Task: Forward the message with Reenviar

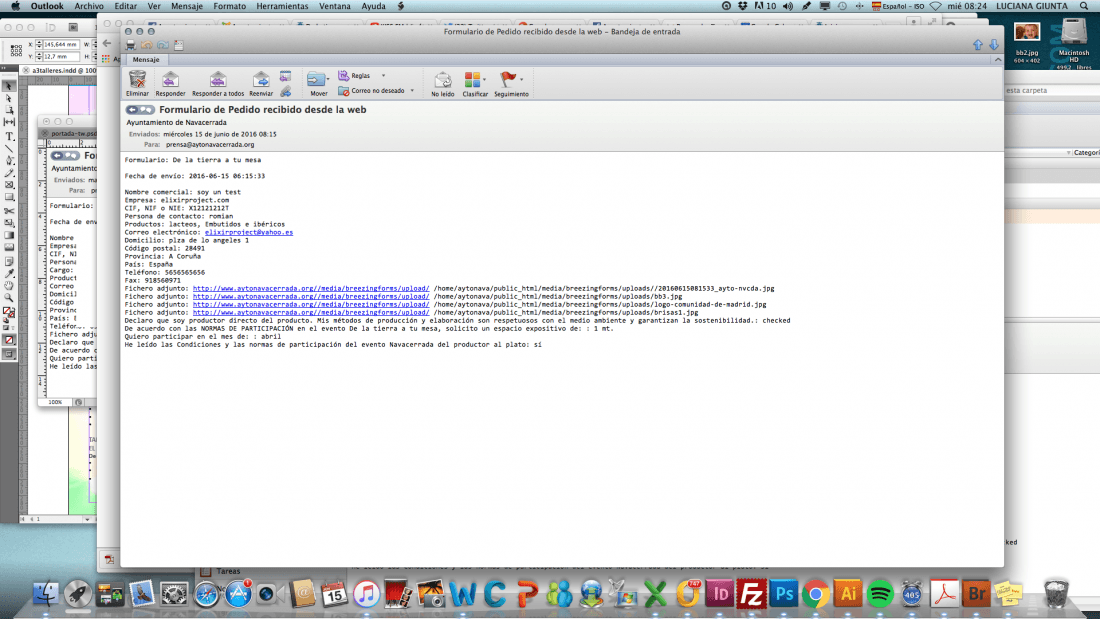Action: click(260, 84)
